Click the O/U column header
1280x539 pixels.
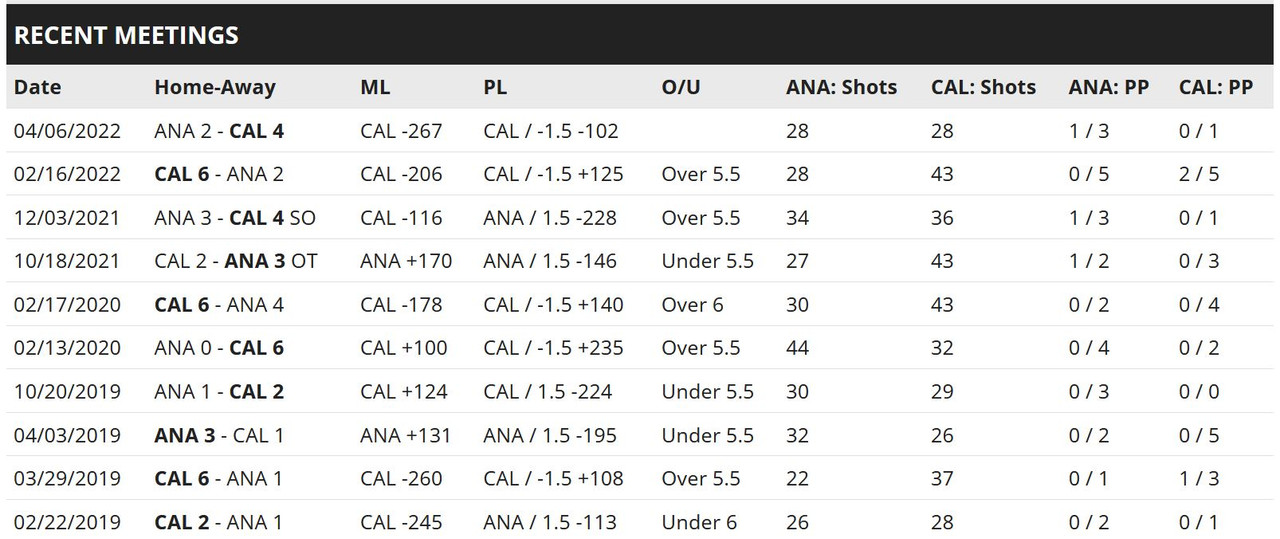[681, 87]
